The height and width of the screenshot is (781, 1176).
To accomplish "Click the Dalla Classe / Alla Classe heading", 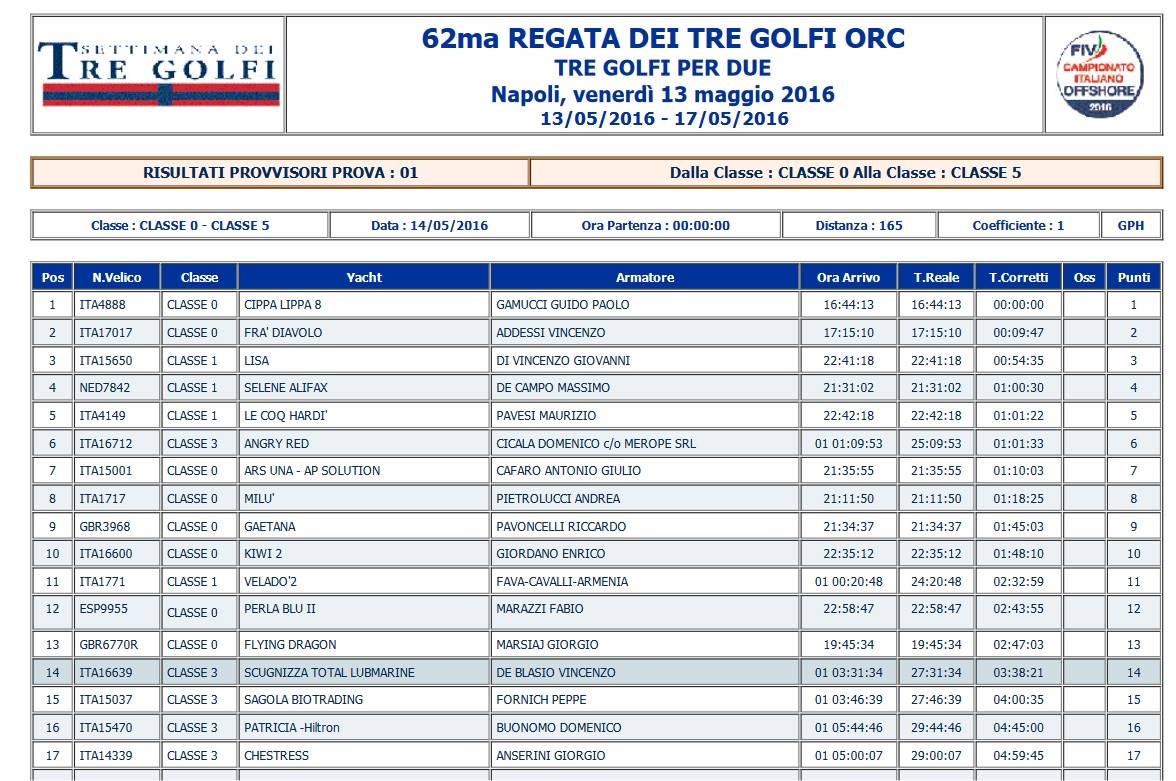I will [845, 173].
